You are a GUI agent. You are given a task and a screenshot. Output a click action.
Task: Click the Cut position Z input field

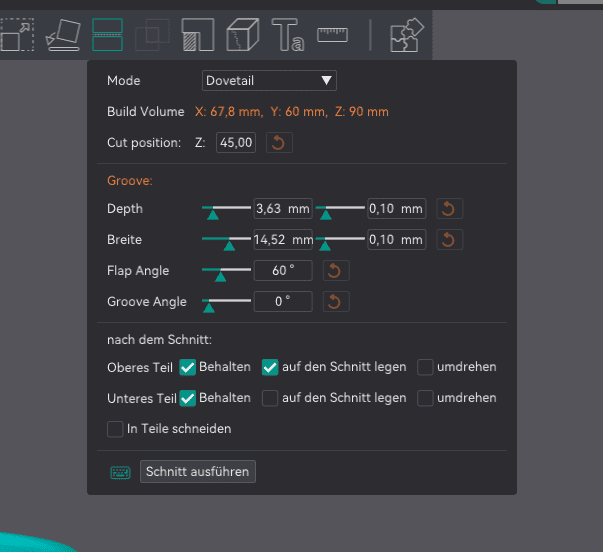236,143
